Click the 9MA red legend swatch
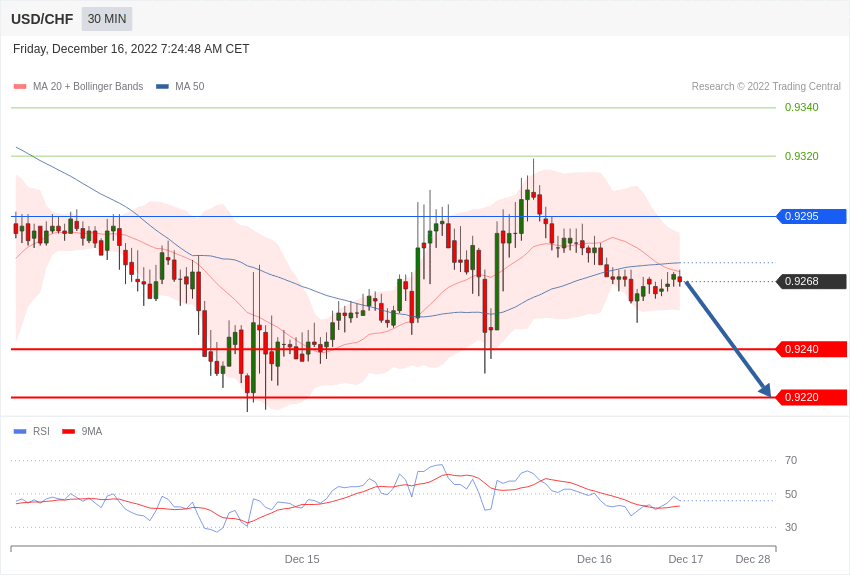This screenshot has height=576, width=850. click(68, 431)
